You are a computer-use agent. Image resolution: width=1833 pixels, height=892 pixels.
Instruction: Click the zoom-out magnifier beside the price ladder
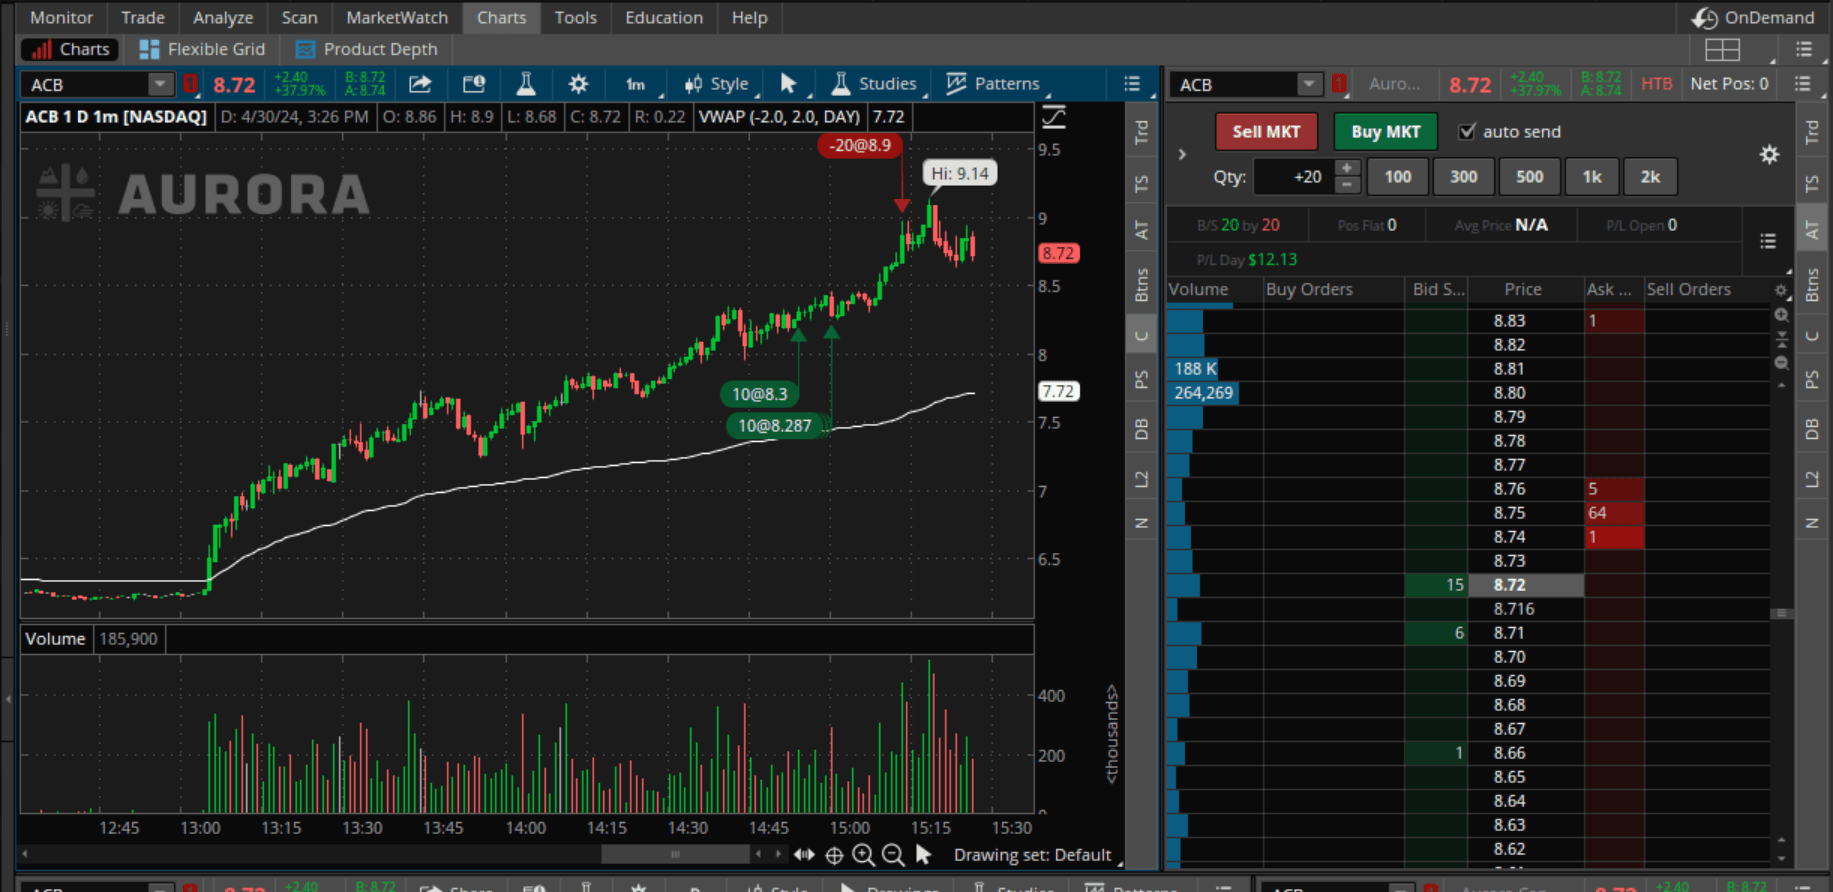tap(1781, 363)
